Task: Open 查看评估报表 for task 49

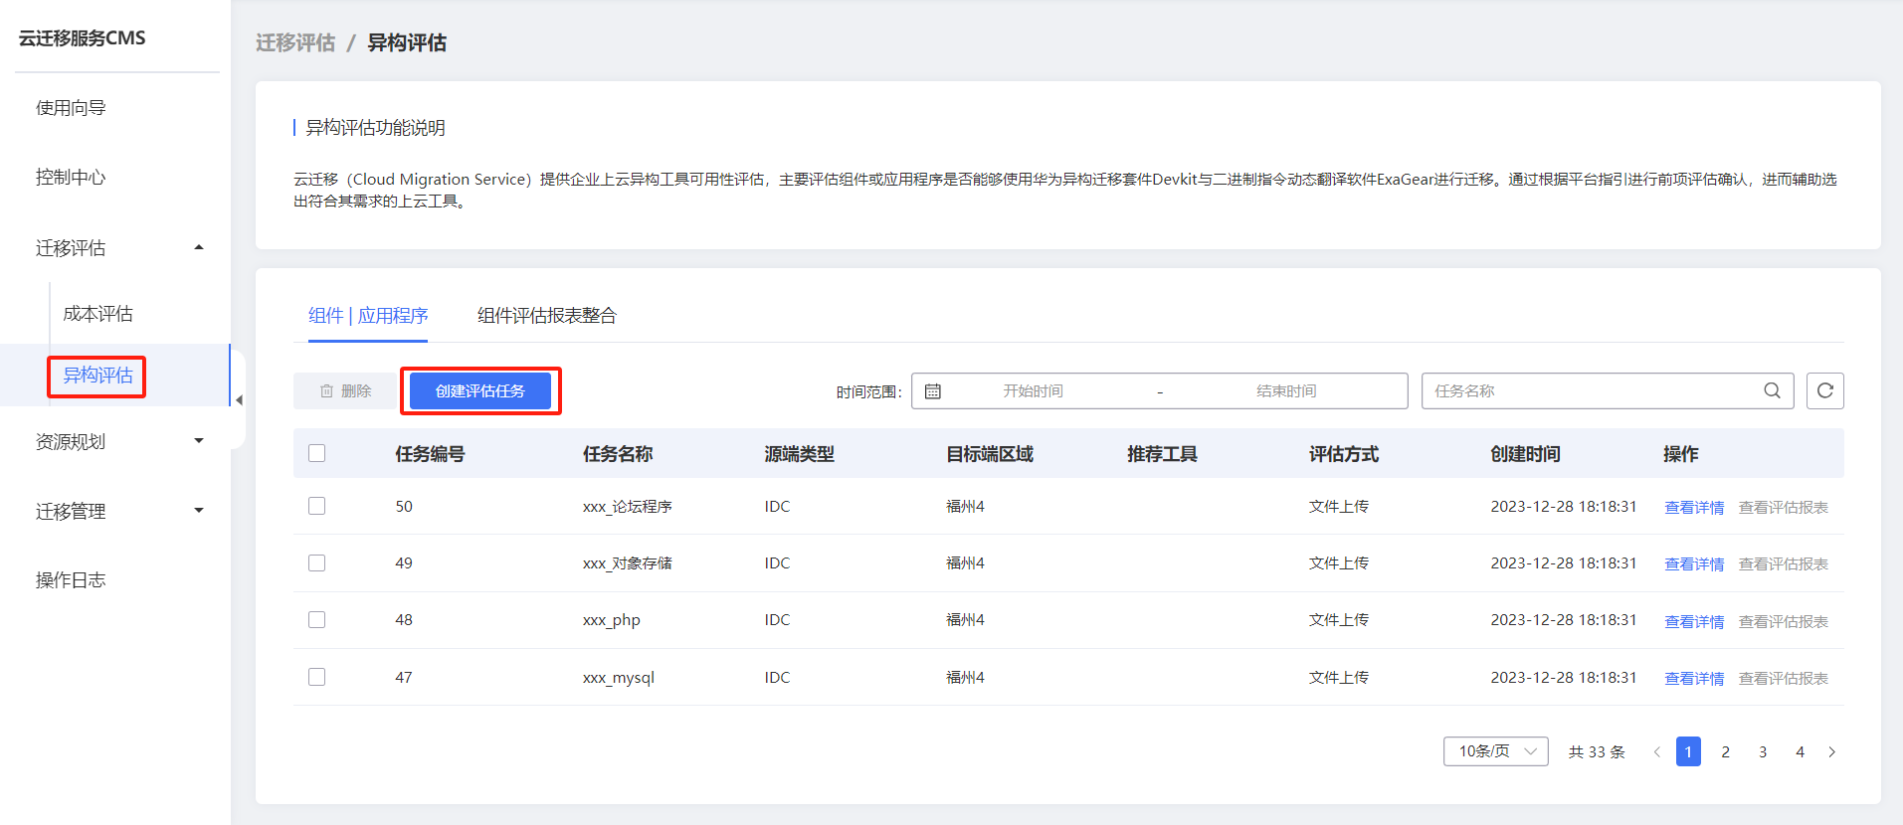Action: (x=1783, y=564)
